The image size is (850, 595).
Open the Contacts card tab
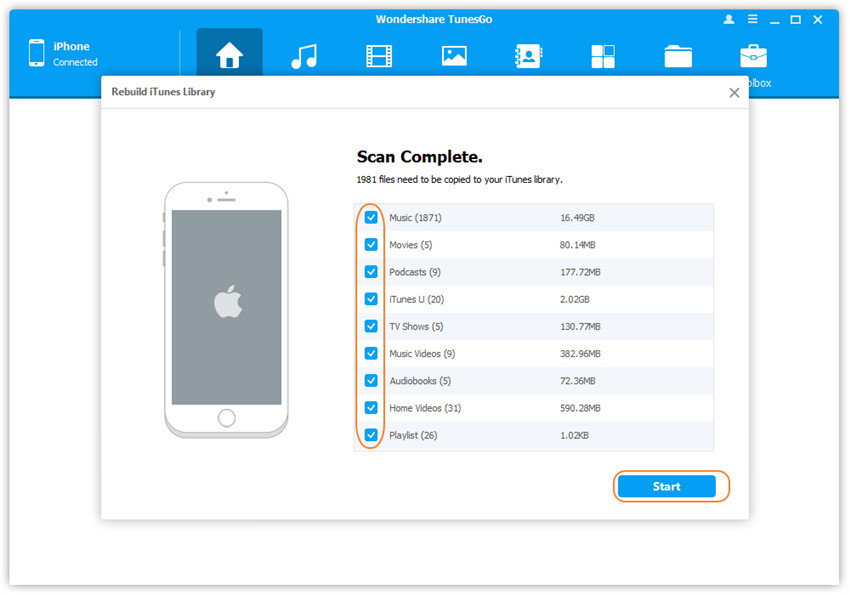tap(527, 57)
